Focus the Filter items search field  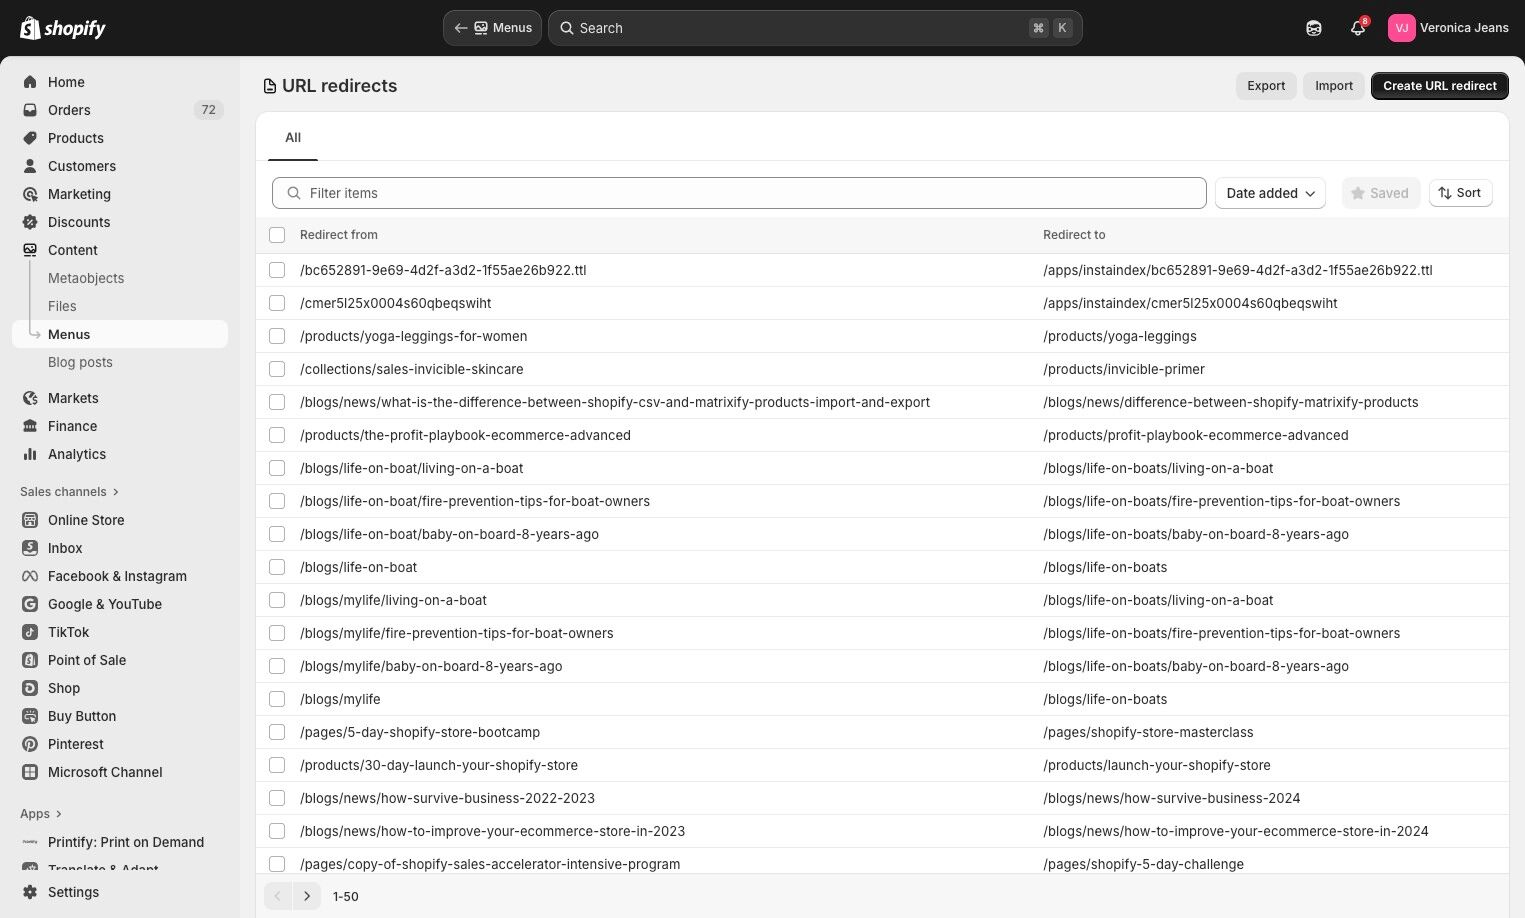(739, 193)
